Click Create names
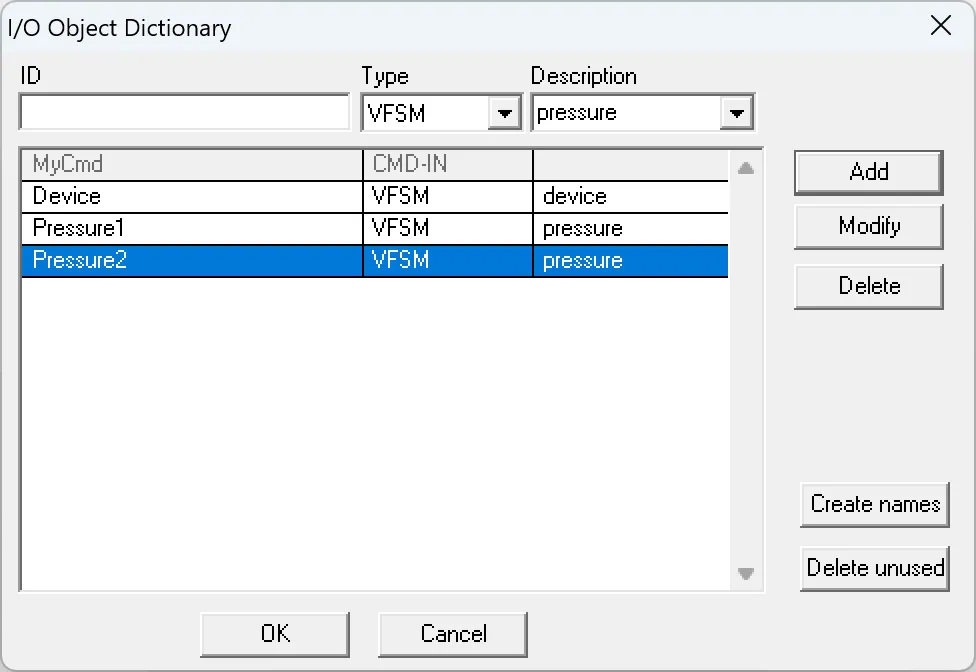 (x=874, y=504)
